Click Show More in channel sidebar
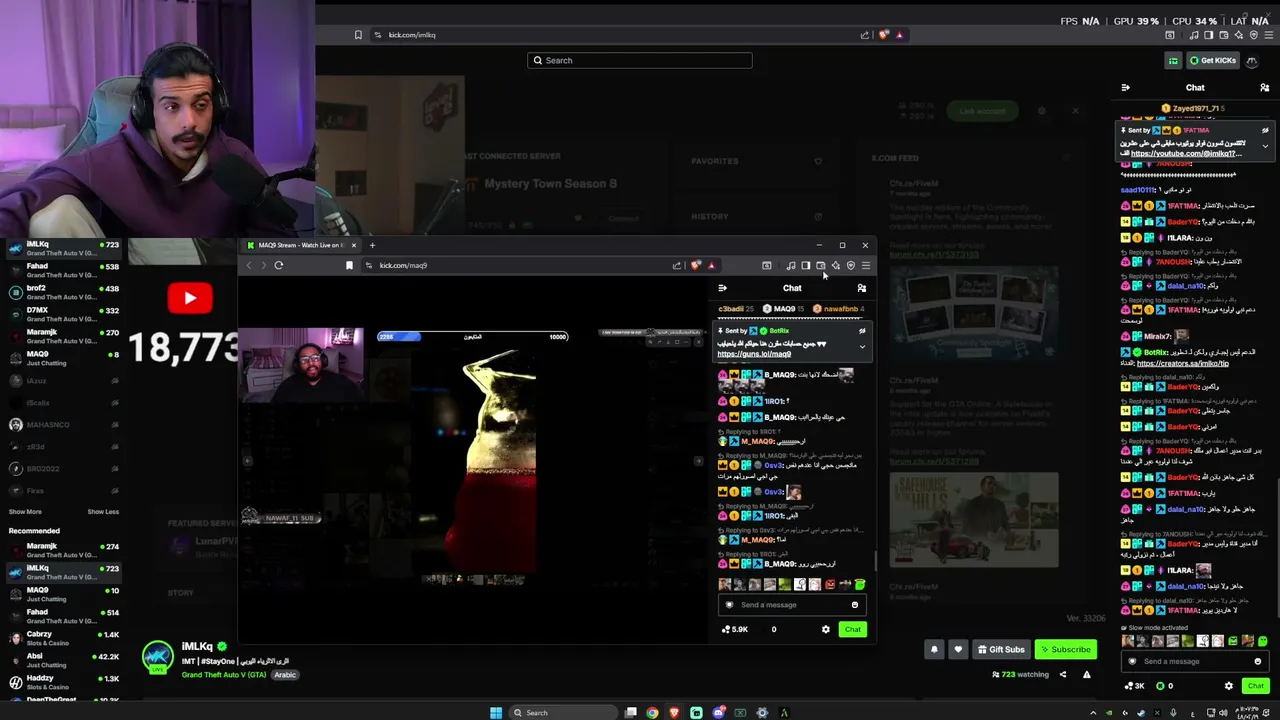1280x720 pixels. (x=25, y=512)
